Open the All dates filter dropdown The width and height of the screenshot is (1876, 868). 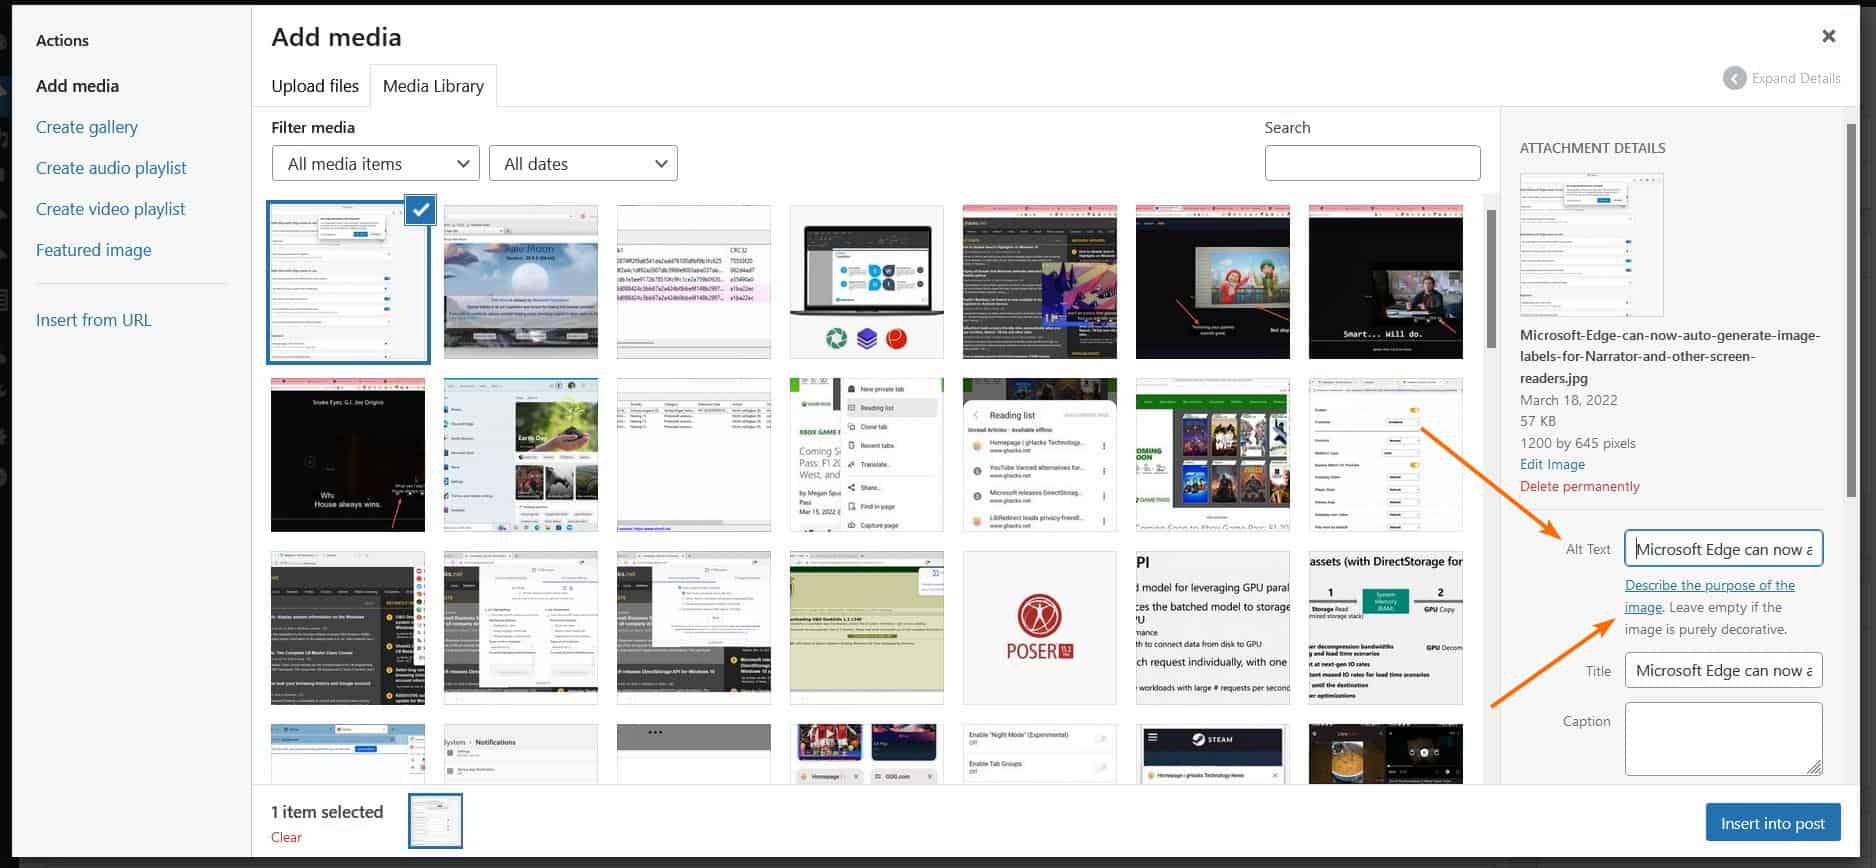point(583,164)
